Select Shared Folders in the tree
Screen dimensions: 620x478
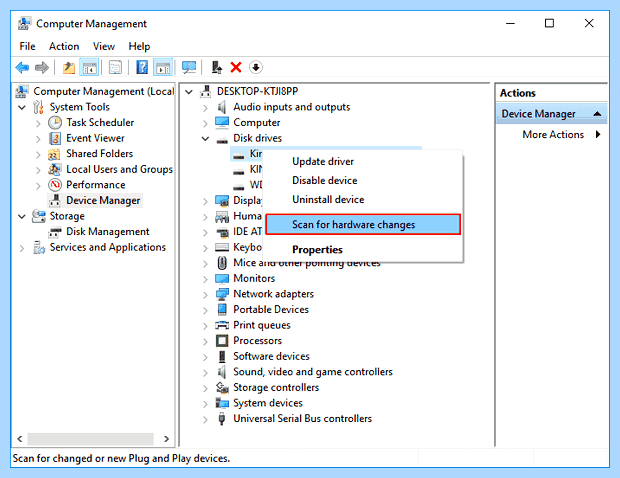click(99, 153)
